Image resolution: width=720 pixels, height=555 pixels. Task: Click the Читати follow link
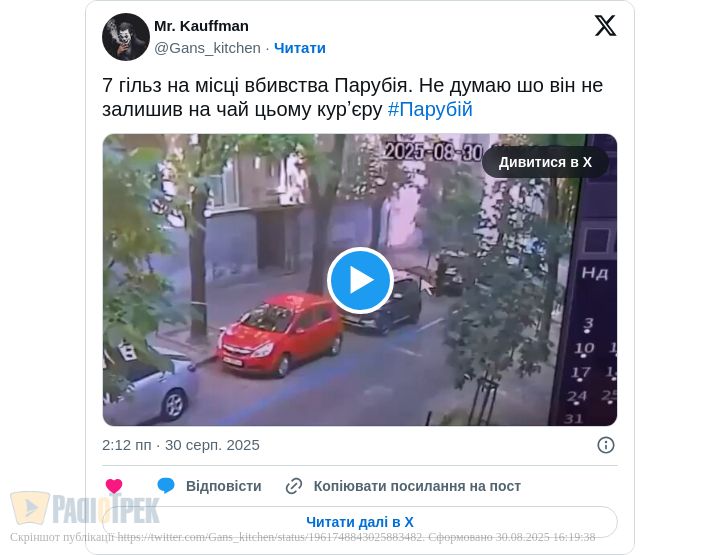point(300,48)
